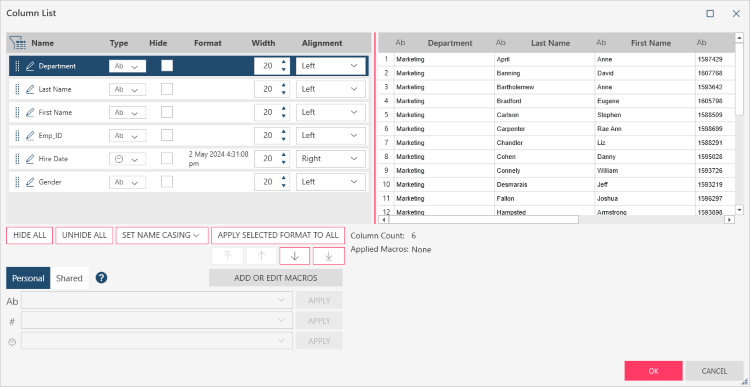This screenshot has height=387, width=750.
Task: Grab the drag handle of Gender row
Action: click(18, 182)
